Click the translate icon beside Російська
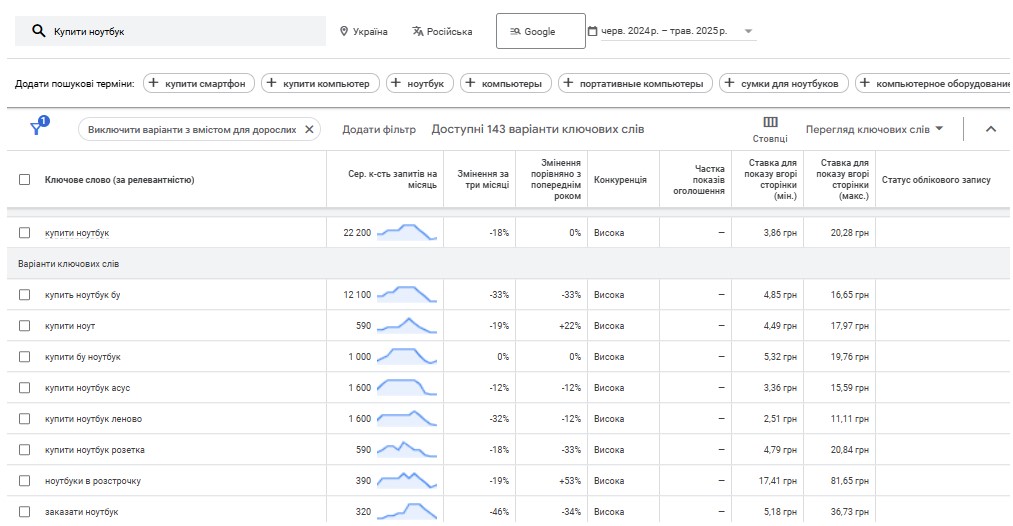This screenshot has height=526, width=1013. tap(418, 31)
